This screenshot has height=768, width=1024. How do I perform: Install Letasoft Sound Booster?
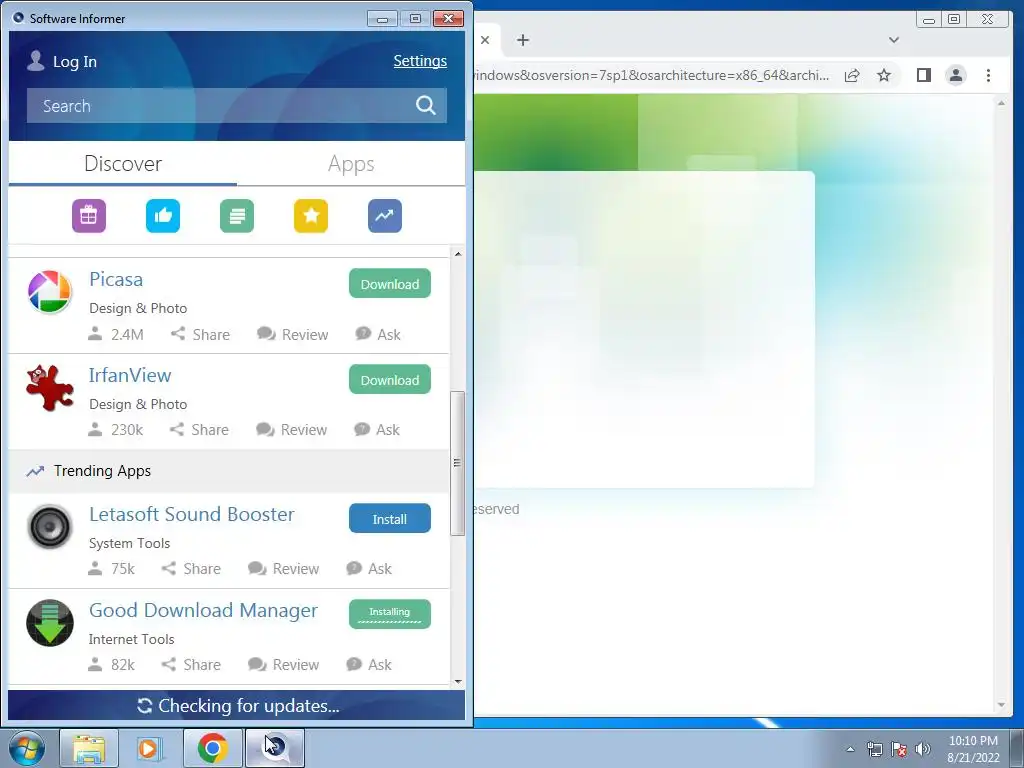[x=390, y=519]
